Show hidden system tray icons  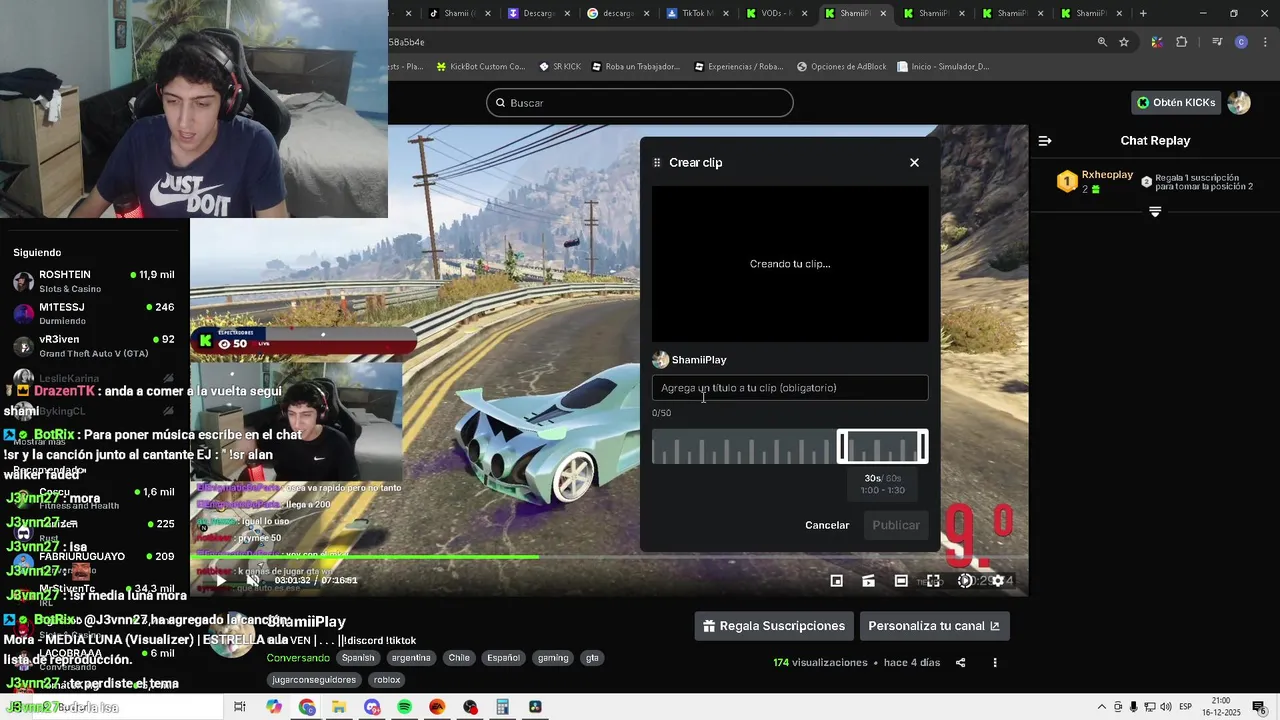click(x=1101, y=707)
